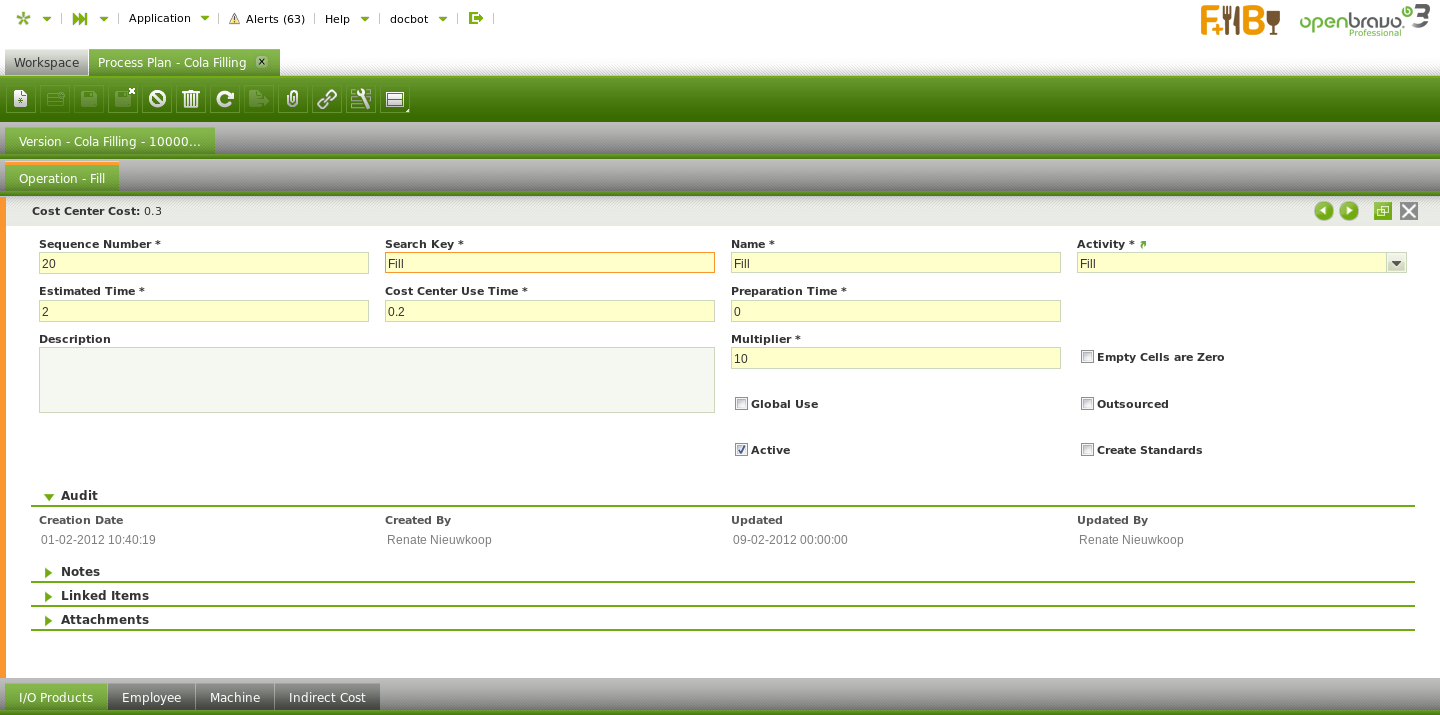Expand the Notes section

(x=80, y=572)
